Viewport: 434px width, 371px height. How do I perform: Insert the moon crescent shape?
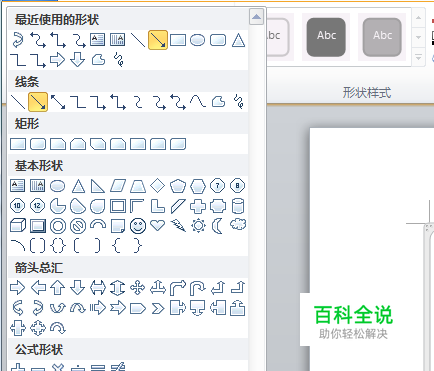coord(217,226)
